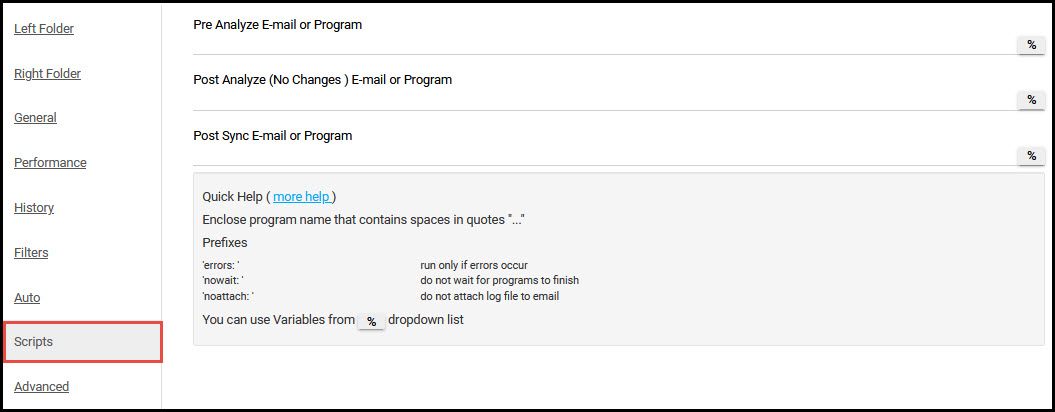This screenshot has width=1055, height=412.
Task: Go to the Right Folder section
Action: tap(47, 73)
